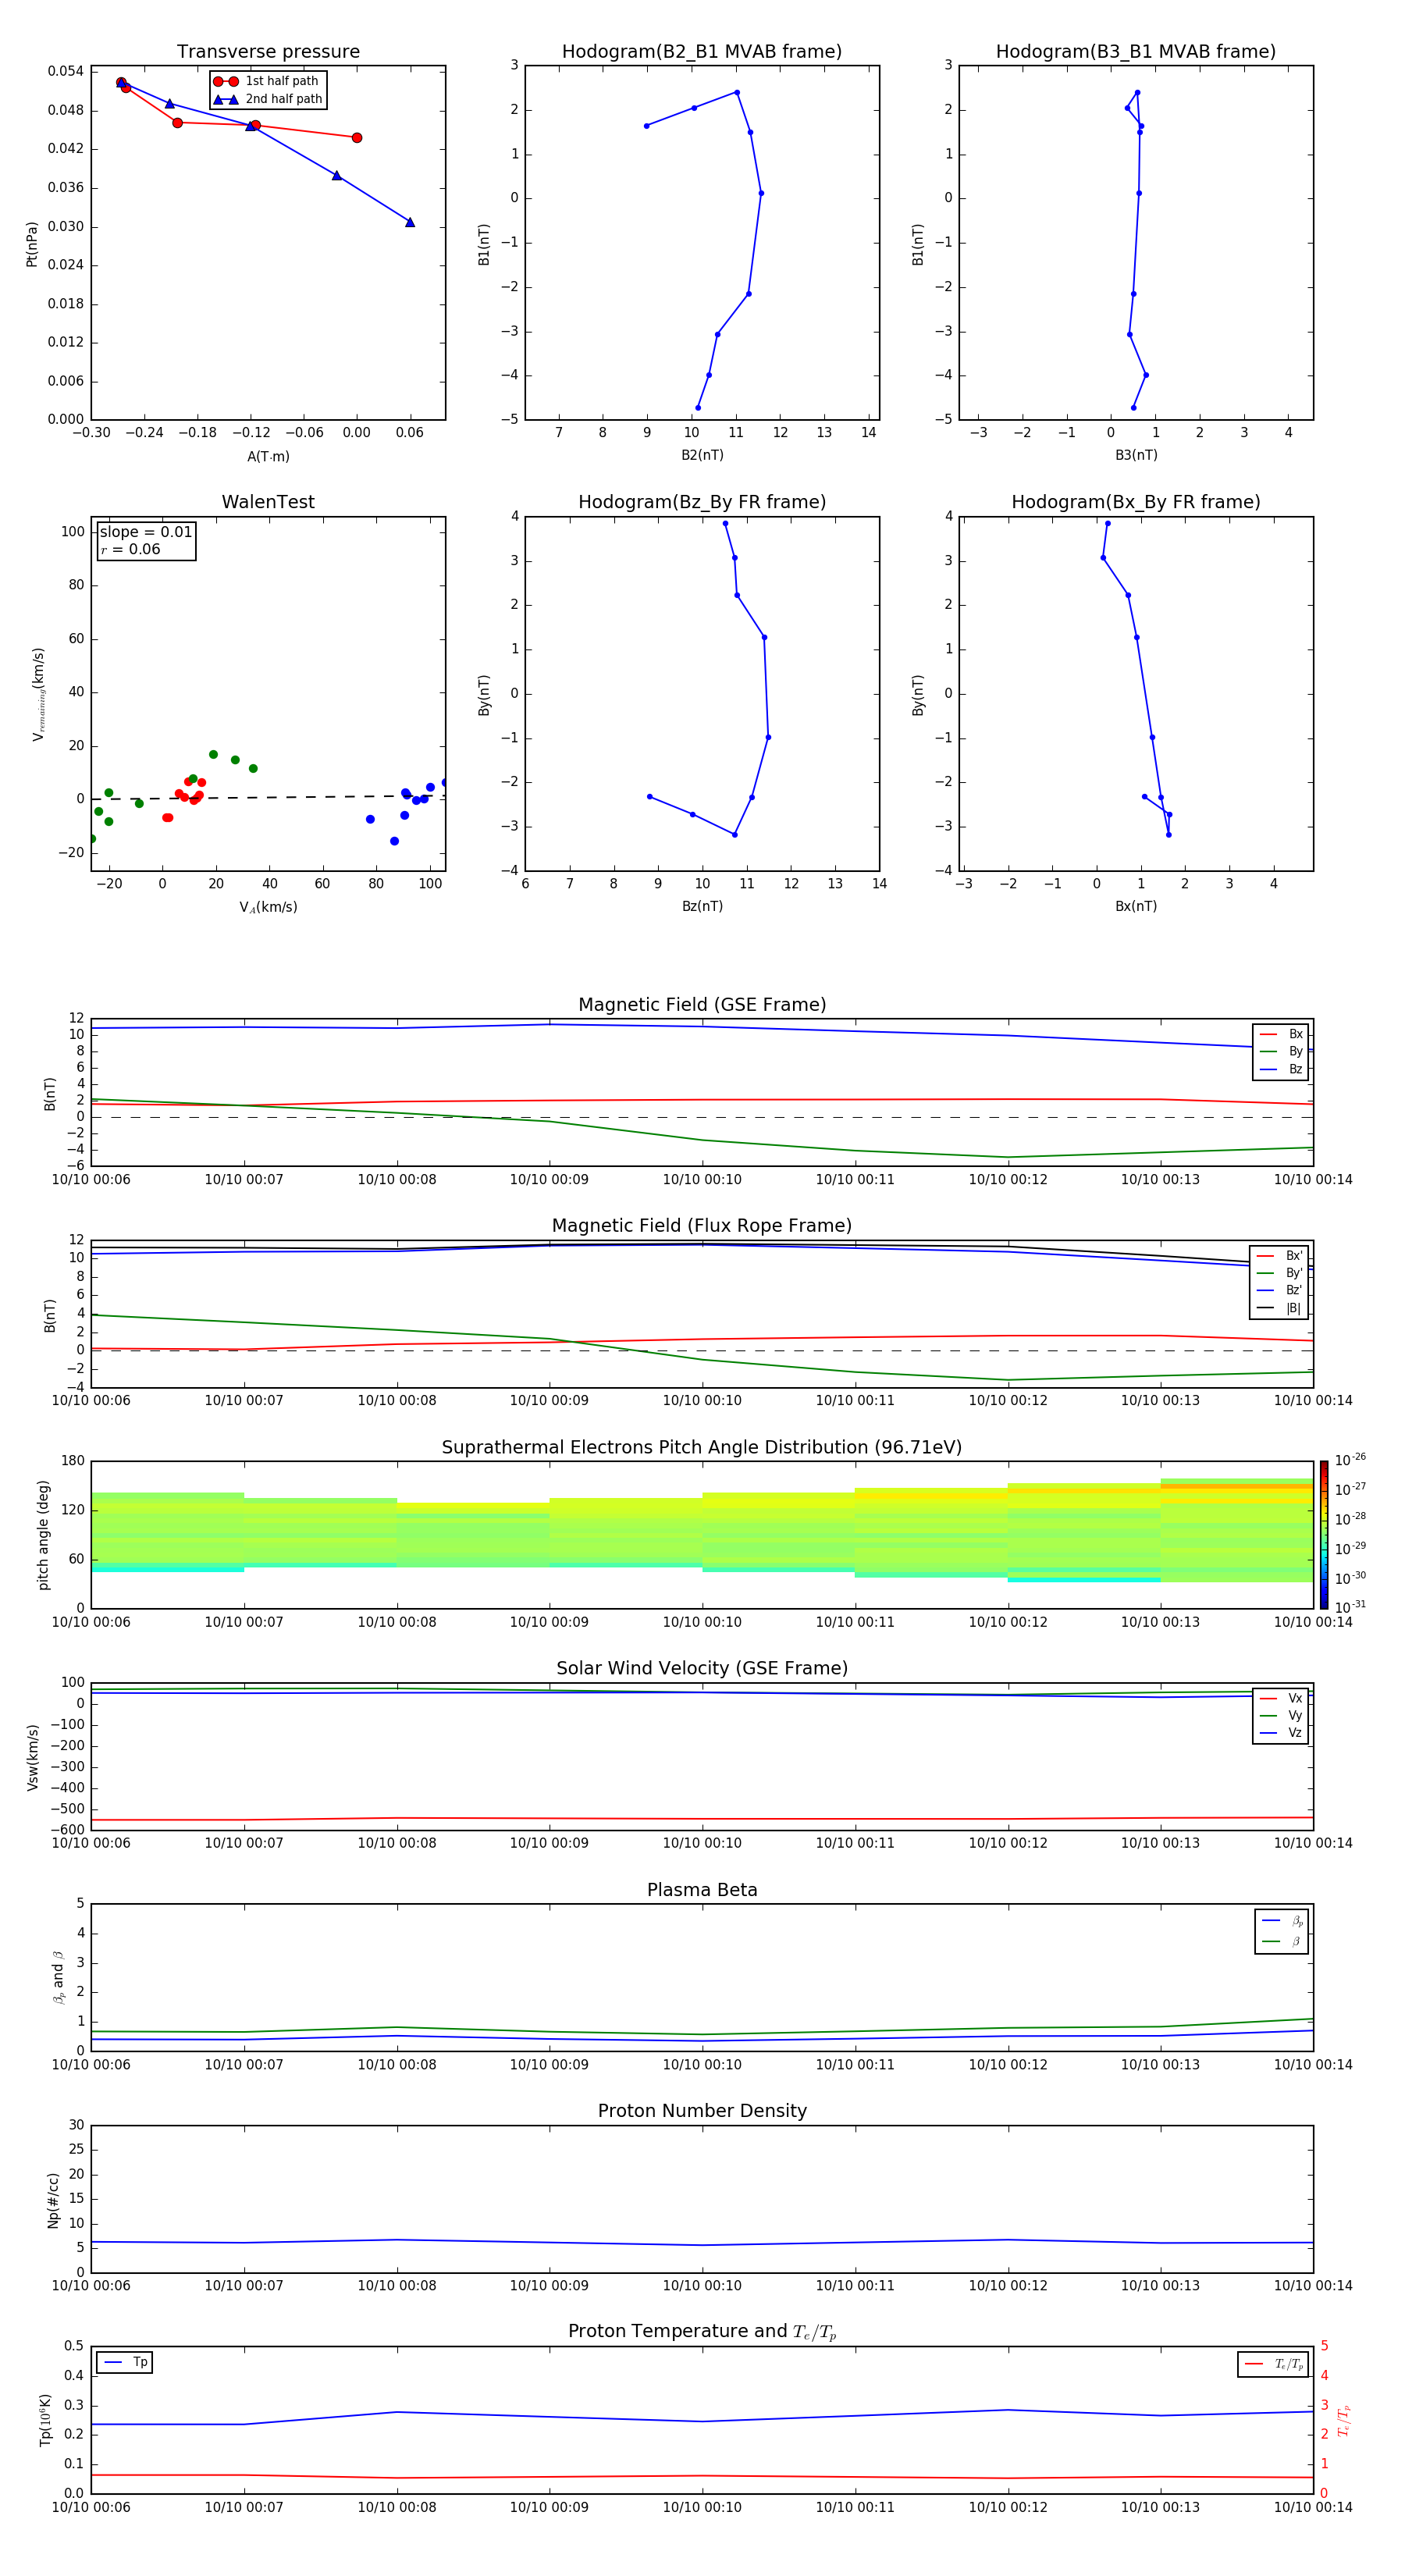Click the 'Hodogram(Bx_By FR frame)' title
The image size is (1405, 2576).
pos(1136,502)
